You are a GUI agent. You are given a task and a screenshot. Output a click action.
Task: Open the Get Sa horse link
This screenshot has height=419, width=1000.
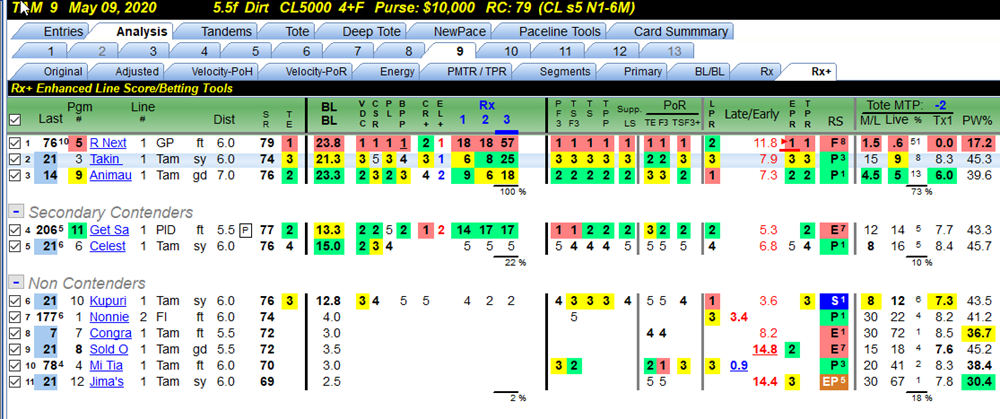(109, 230)
